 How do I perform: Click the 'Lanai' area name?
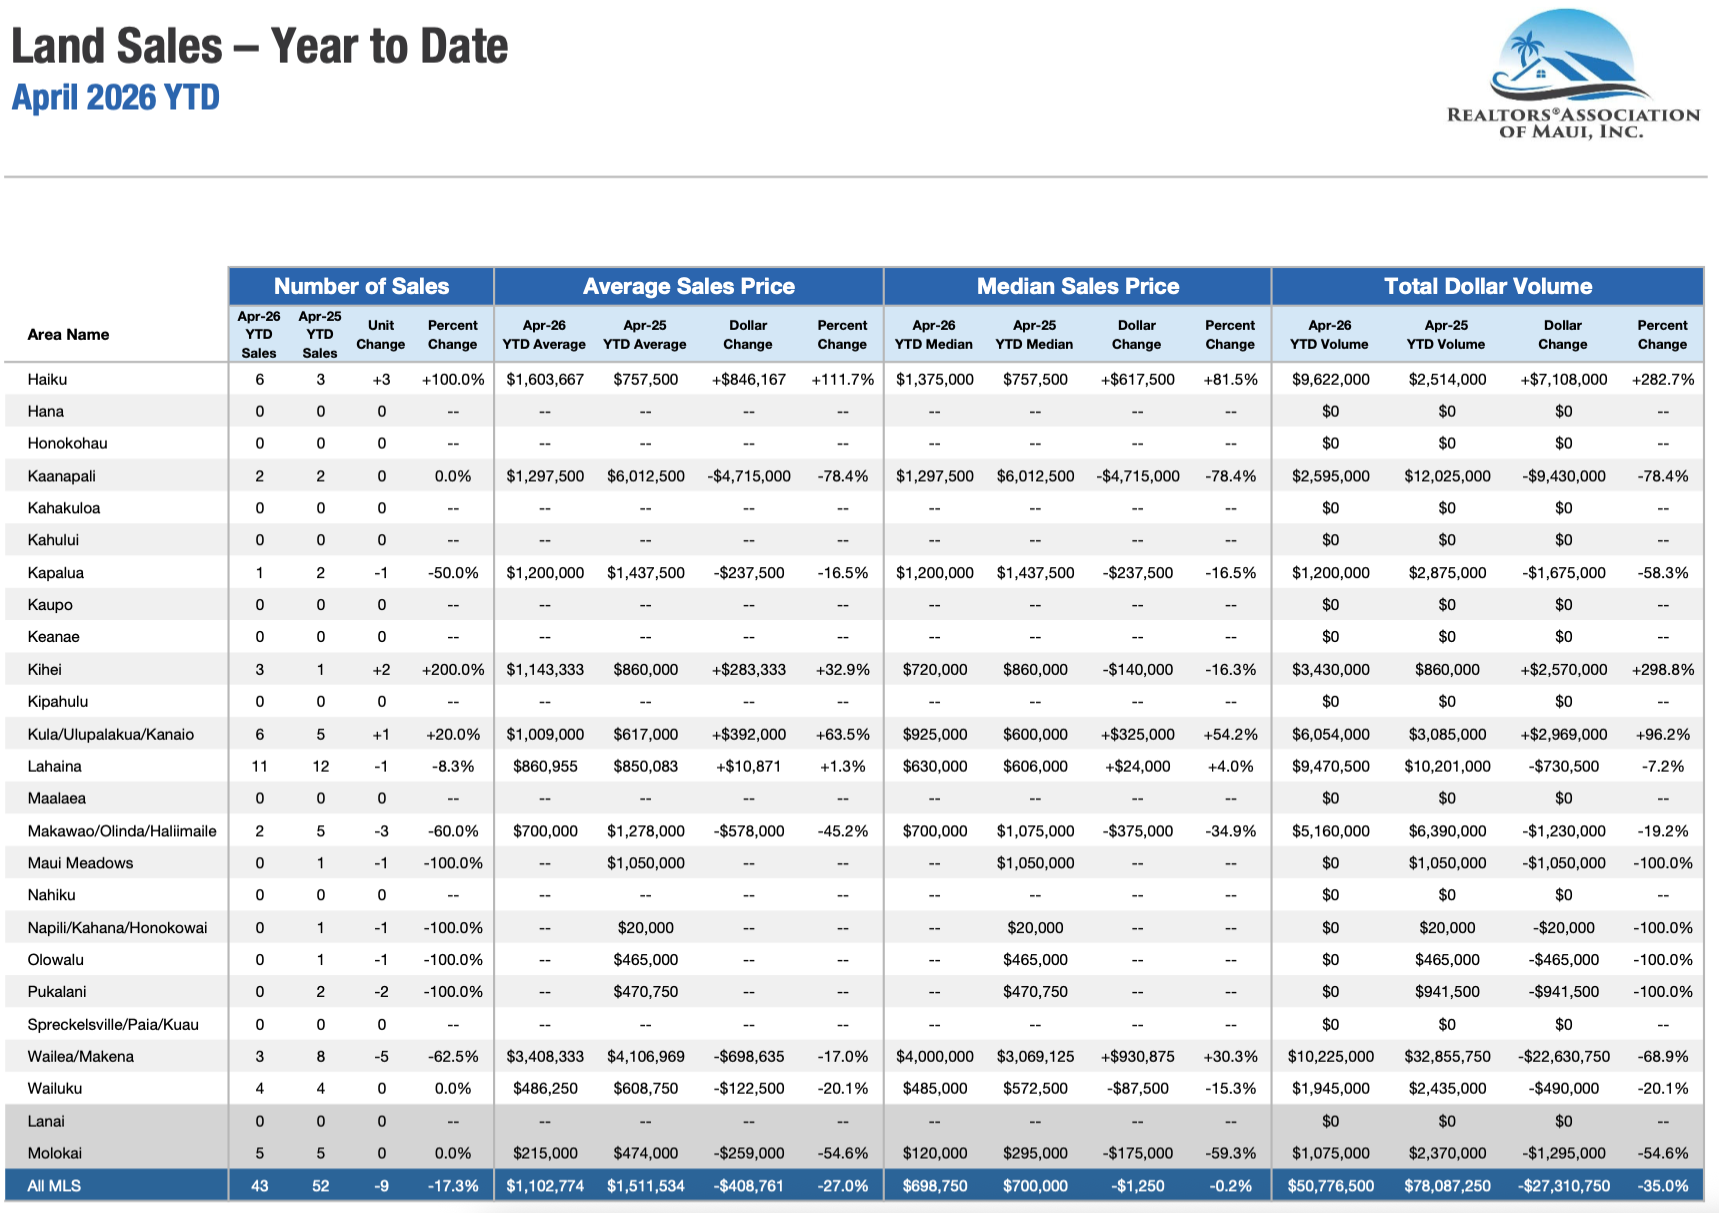pyautogui.click(x=46, y=1121)
